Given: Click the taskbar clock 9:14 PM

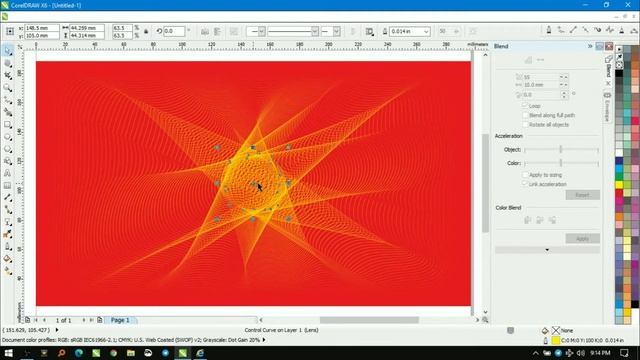Looking at the screenshot, I should pyautogui.click(x=600, y=353).
